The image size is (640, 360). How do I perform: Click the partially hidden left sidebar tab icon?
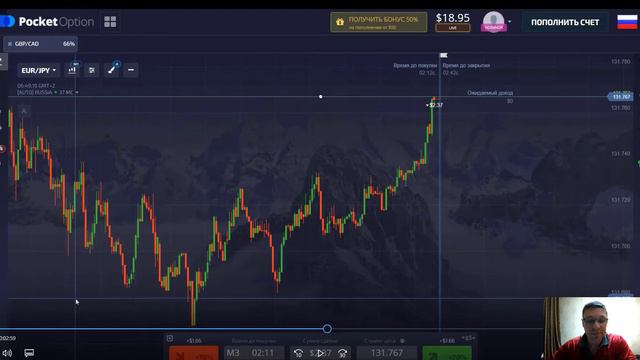(3, 62)
